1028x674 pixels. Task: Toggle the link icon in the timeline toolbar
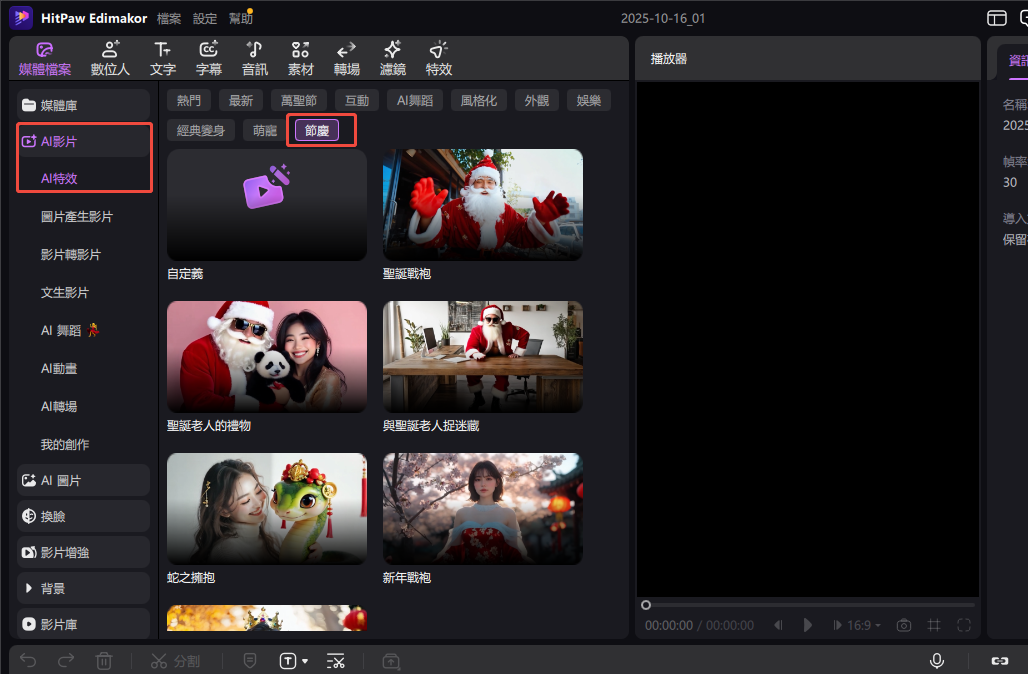click(x=999, y=661)
